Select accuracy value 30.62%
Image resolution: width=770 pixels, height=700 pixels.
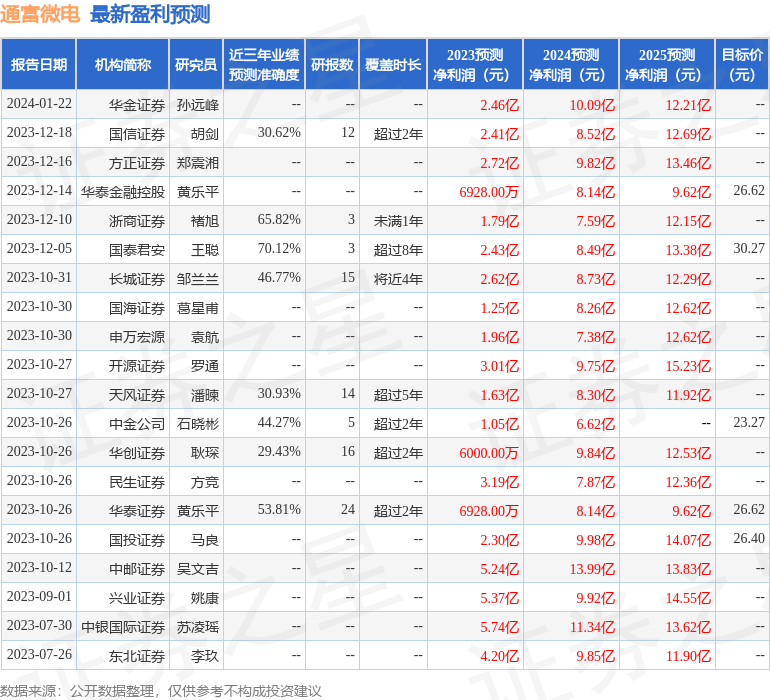(279, 133)
